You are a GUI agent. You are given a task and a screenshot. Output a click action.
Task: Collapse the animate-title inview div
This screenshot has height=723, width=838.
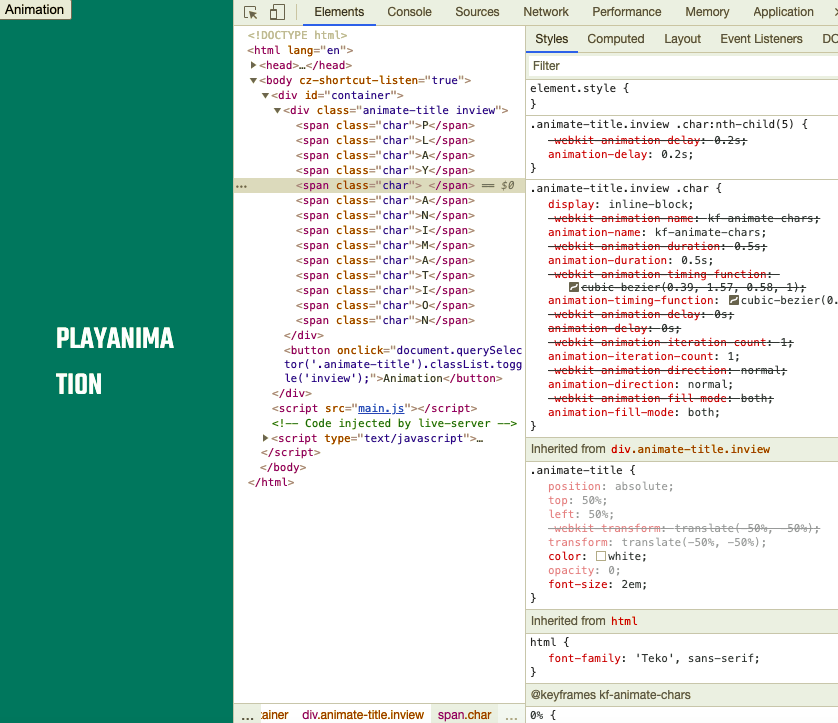coord(277,110)
